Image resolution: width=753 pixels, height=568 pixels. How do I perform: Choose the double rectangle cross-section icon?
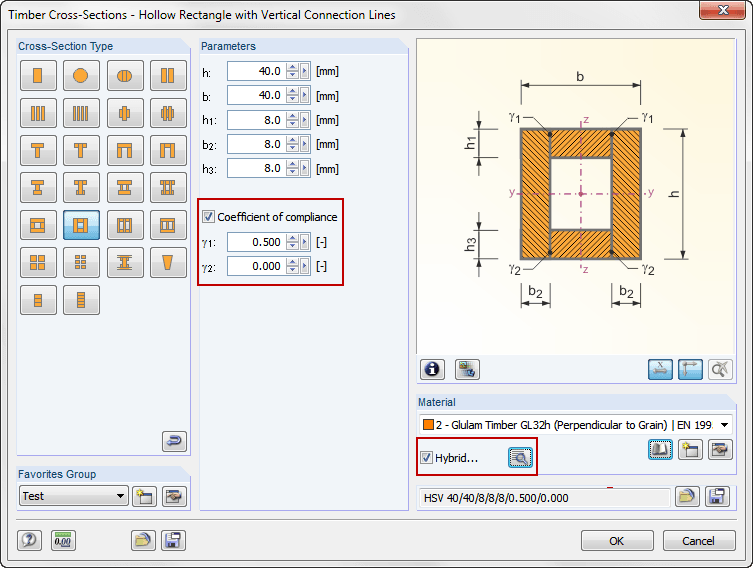(x=168, y=75)
